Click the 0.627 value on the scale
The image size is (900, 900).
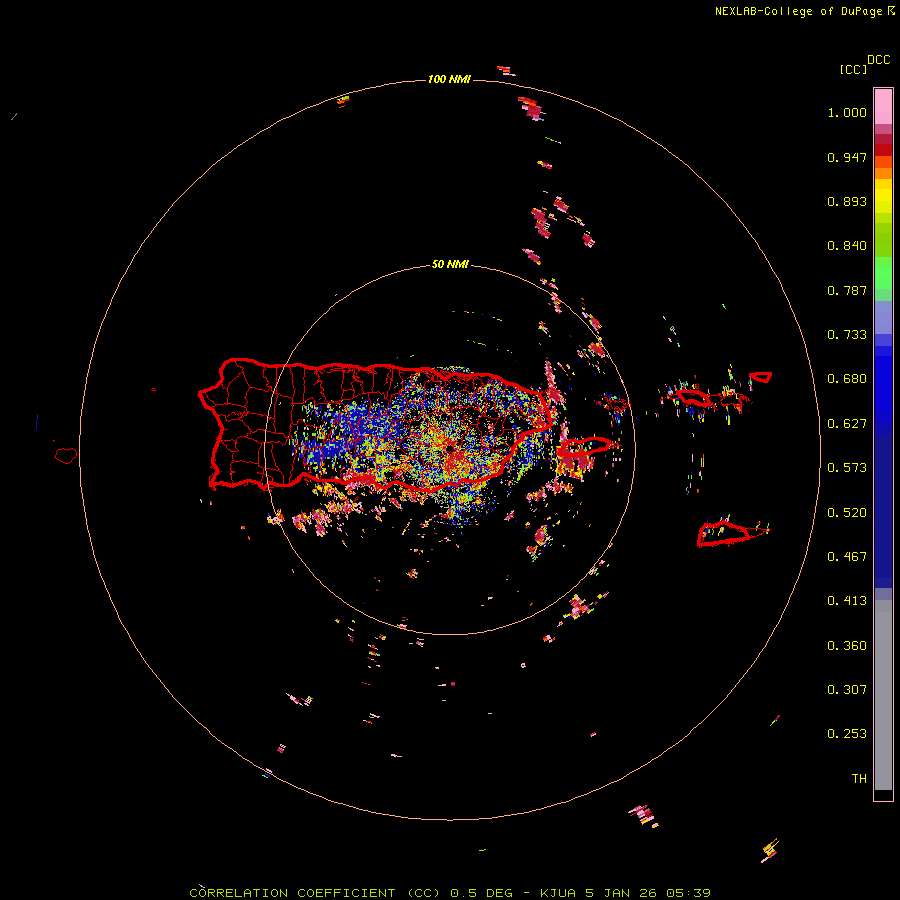point(847,424)
